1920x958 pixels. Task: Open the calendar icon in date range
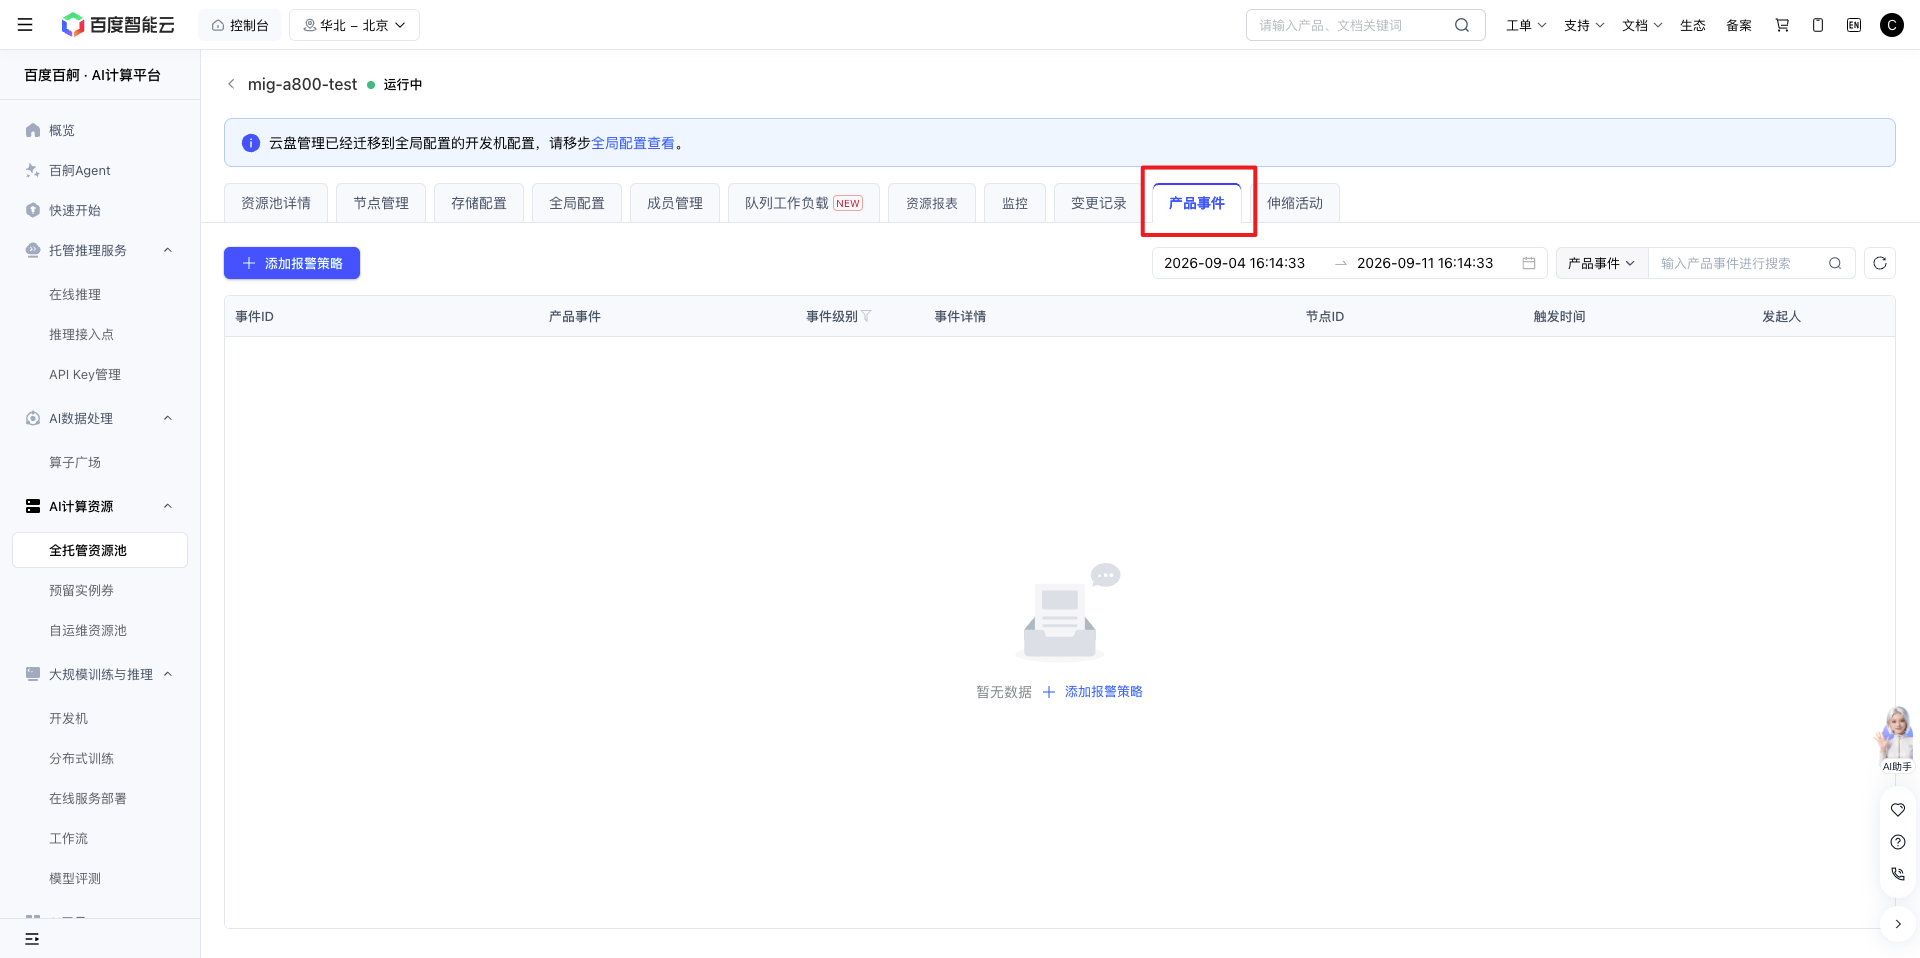point(1529,263)
